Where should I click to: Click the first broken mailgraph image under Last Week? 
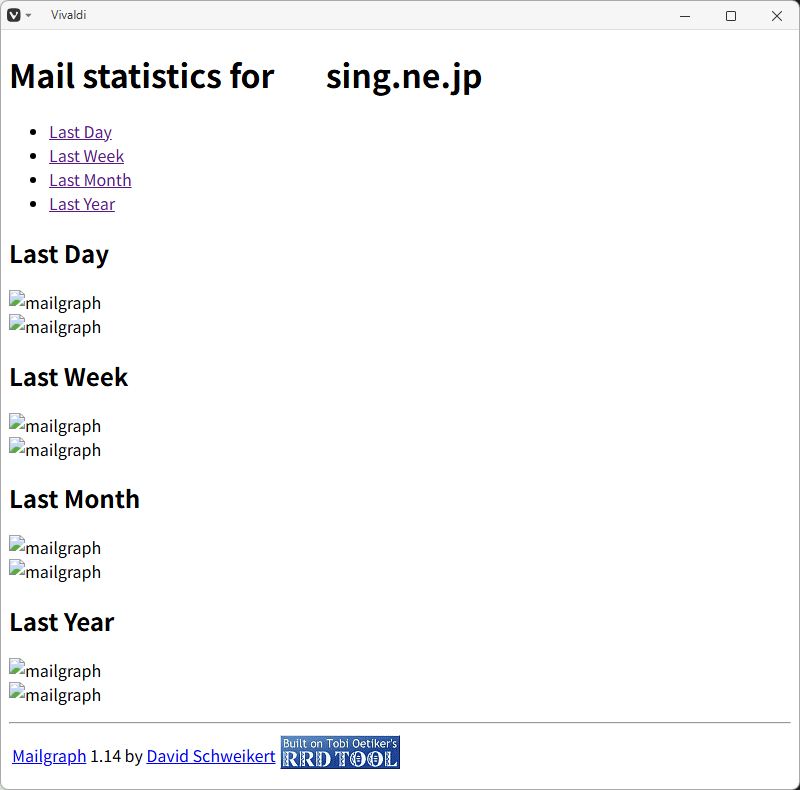click(55, 425)
